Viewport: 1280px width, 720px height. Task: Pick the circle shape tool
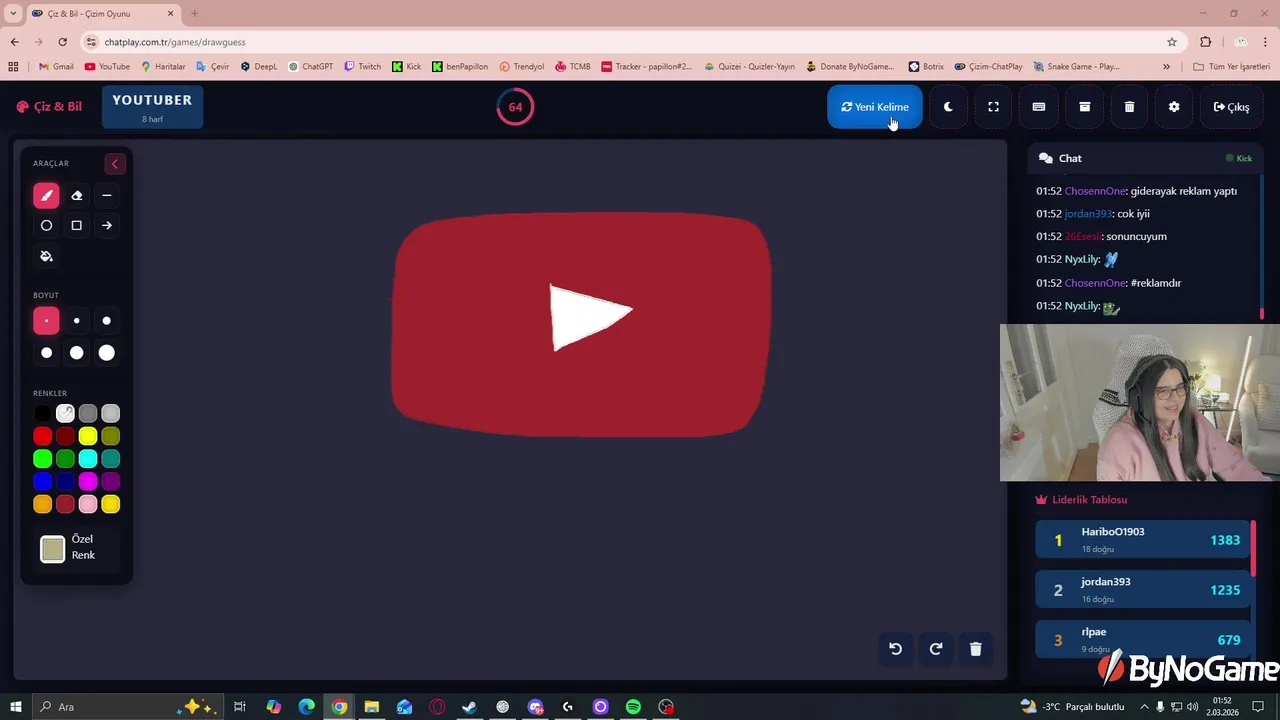click(x=46, y=226)
